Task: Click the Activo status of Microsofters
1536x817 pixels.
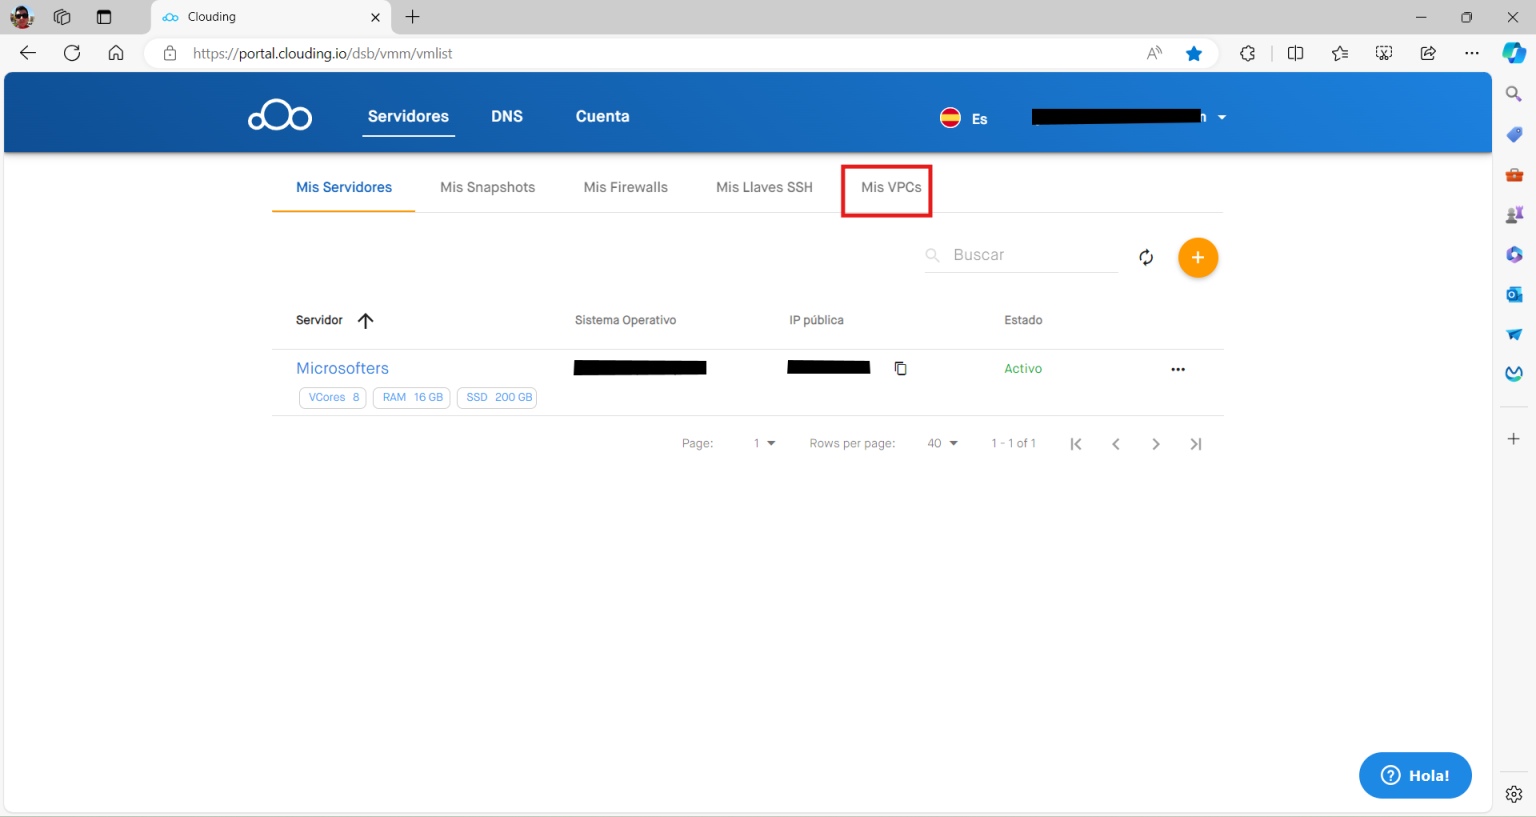Action: [x=1023, y=369]
